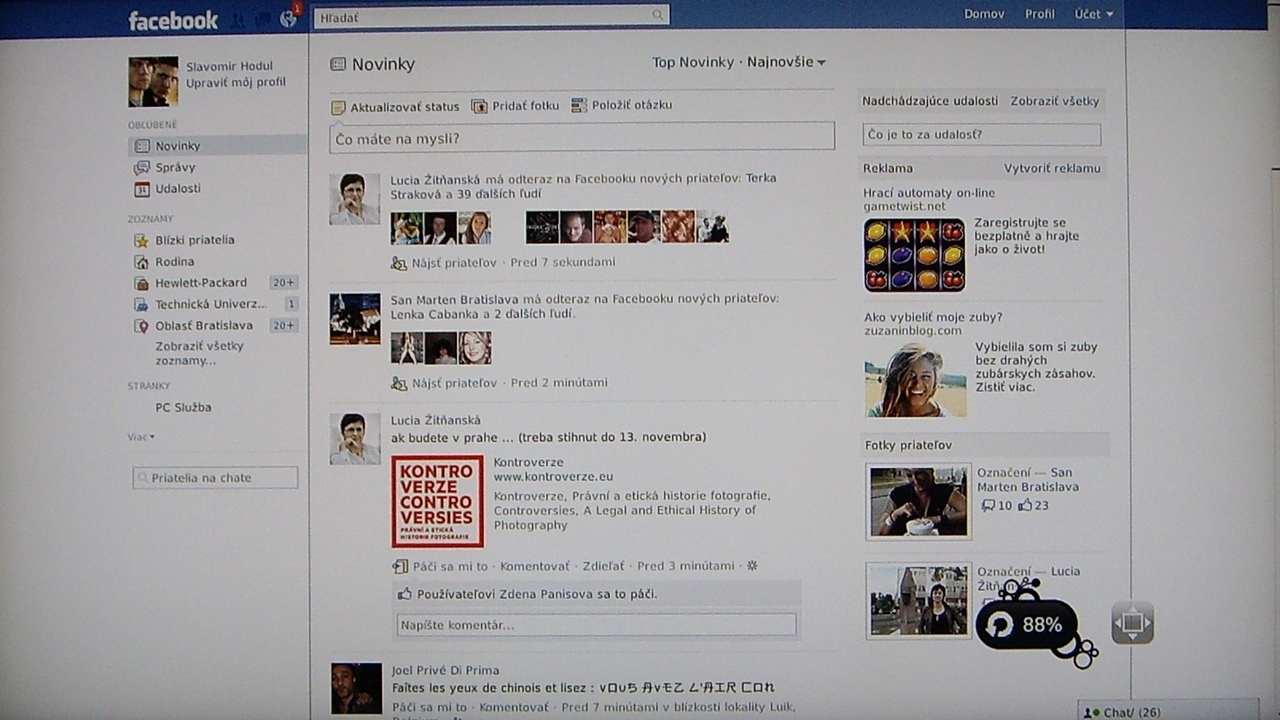This screenshot has height=720, width=1280.
Task: Go to Domov in top navigation
Action: pos(984,14)
